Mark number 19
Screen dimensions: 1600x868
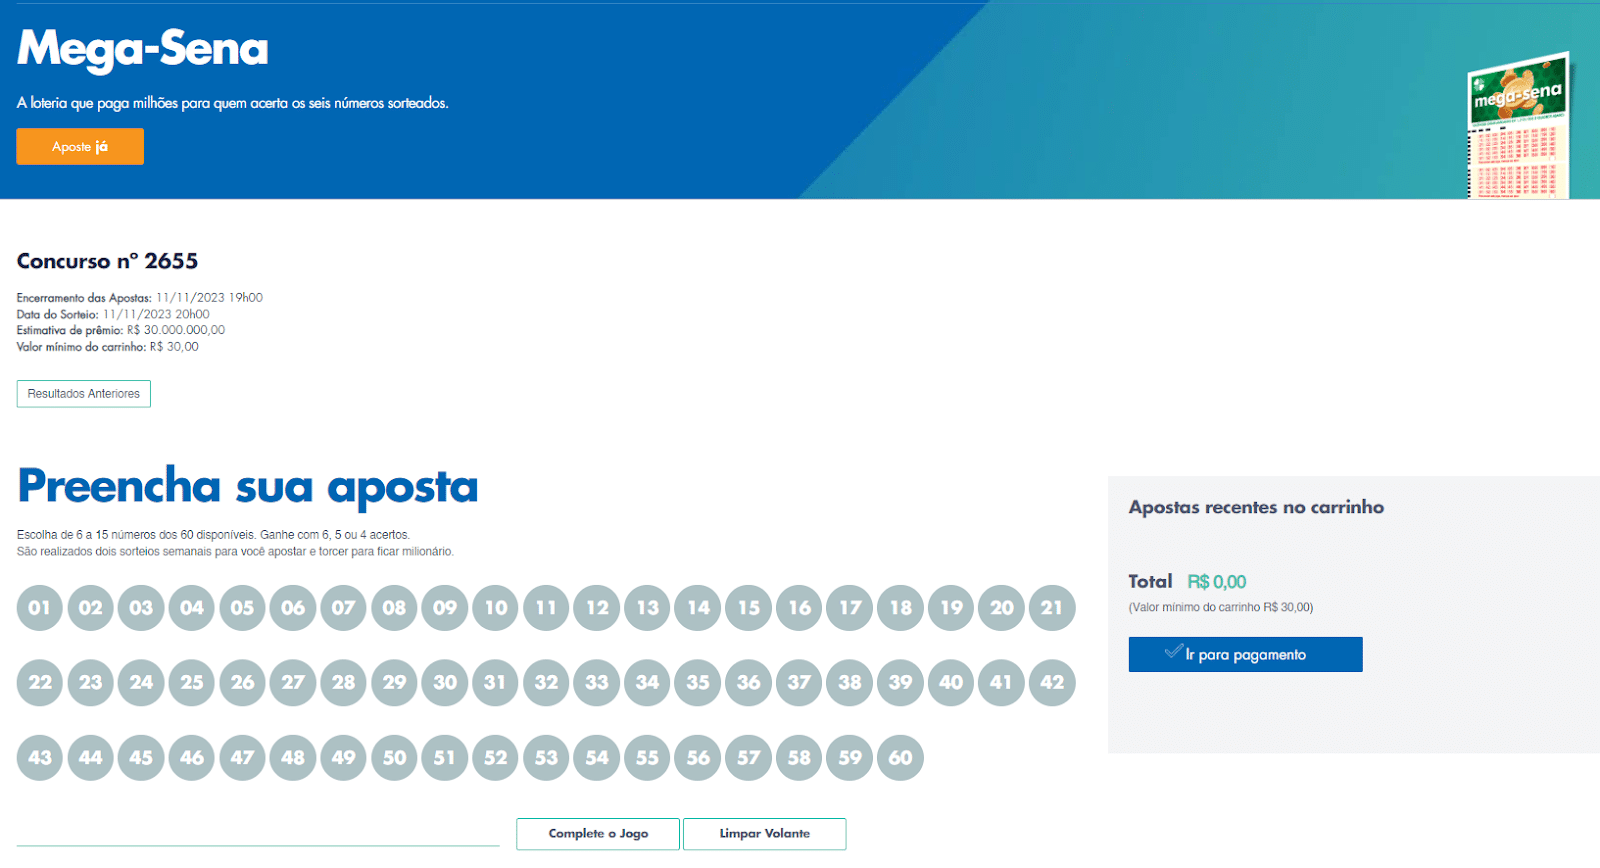click(951, 608)
